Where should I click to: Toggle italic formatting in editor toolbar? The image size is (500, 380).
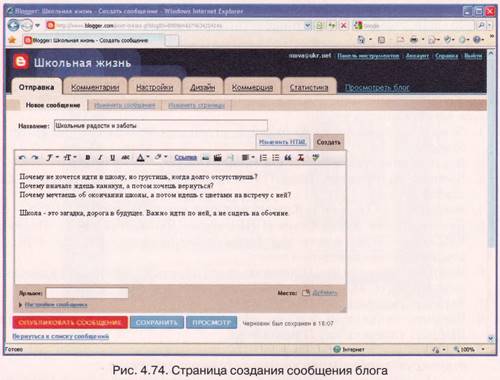click(100, 157)
